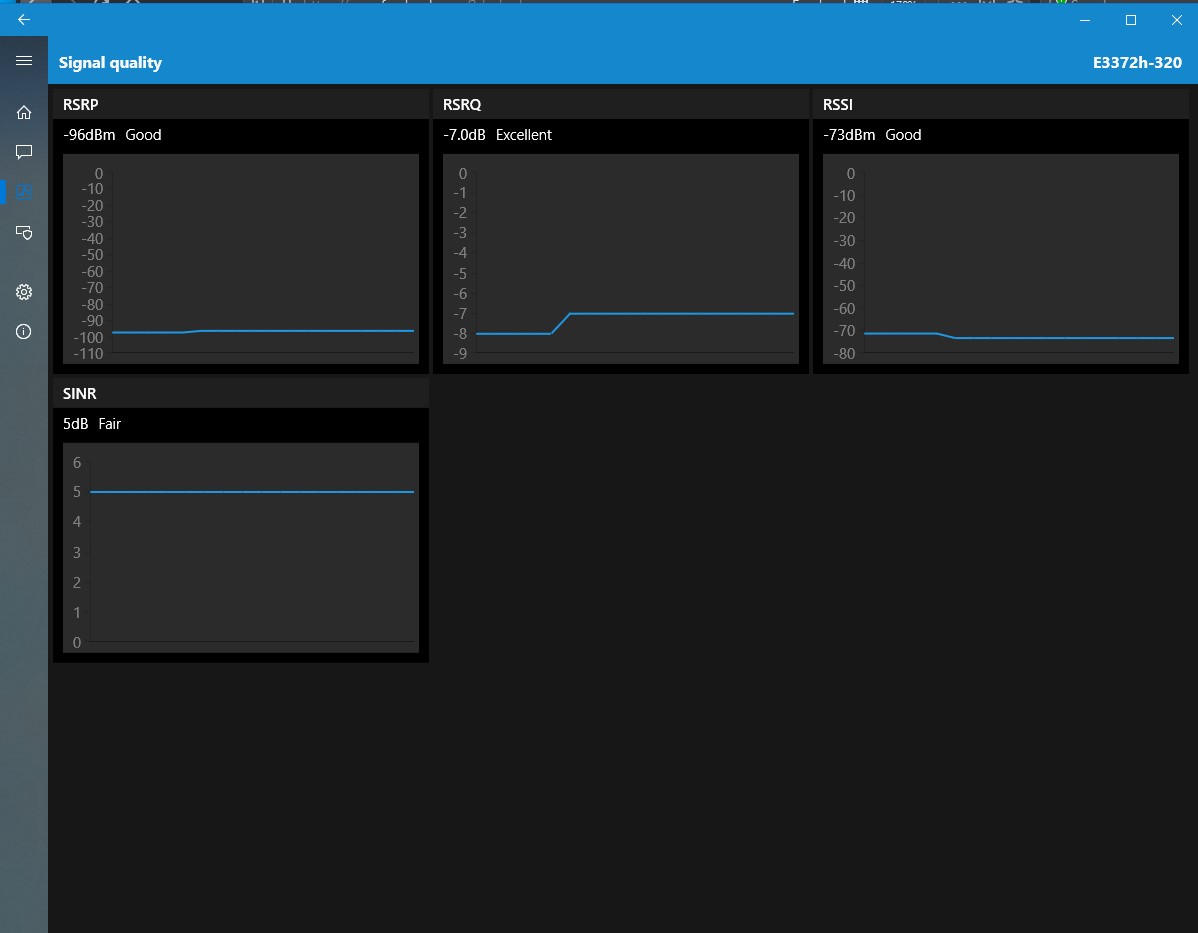Click the SINR line chart

coord(241,548)
